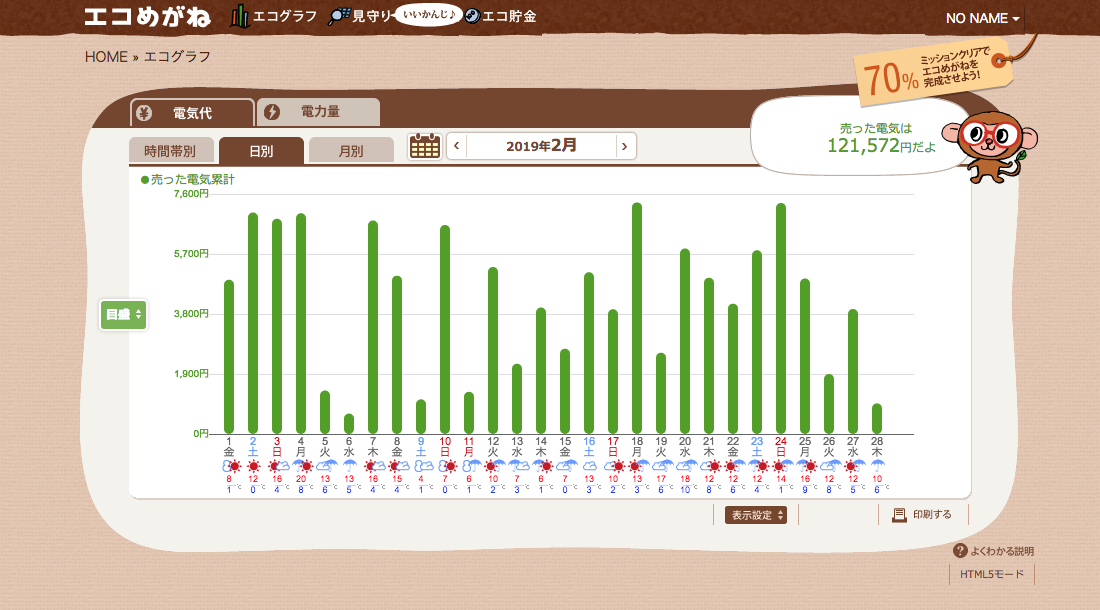Screen dimensions: 1100x610
Task: Click the bar for day 1
Action: [229, 357]
